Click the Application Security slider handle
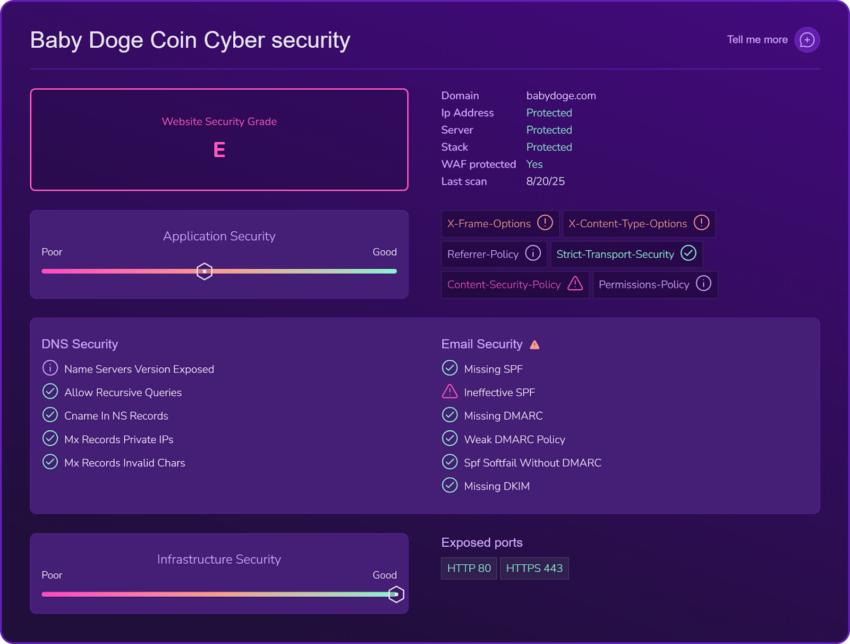The width and height of the screenshot is (850, 644). pyautogui.click(x=204, y=271)
